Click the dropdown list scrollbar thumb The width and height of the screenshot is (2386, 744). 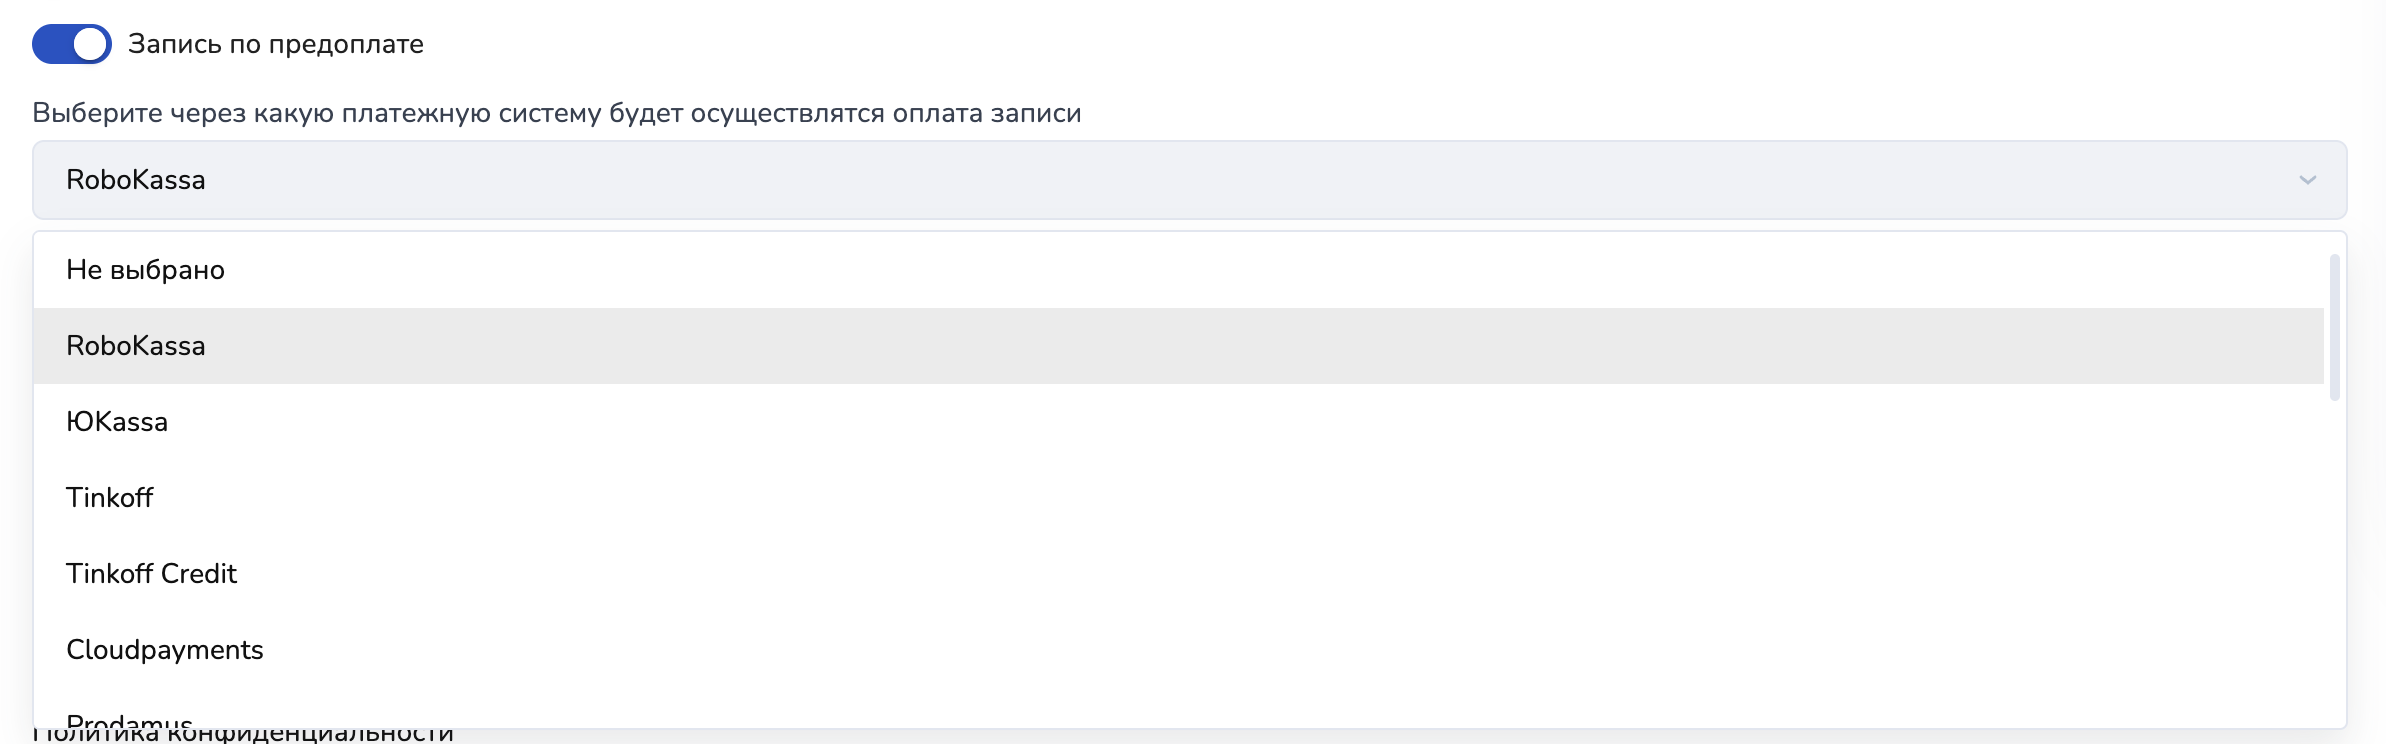pos(2335,328)
